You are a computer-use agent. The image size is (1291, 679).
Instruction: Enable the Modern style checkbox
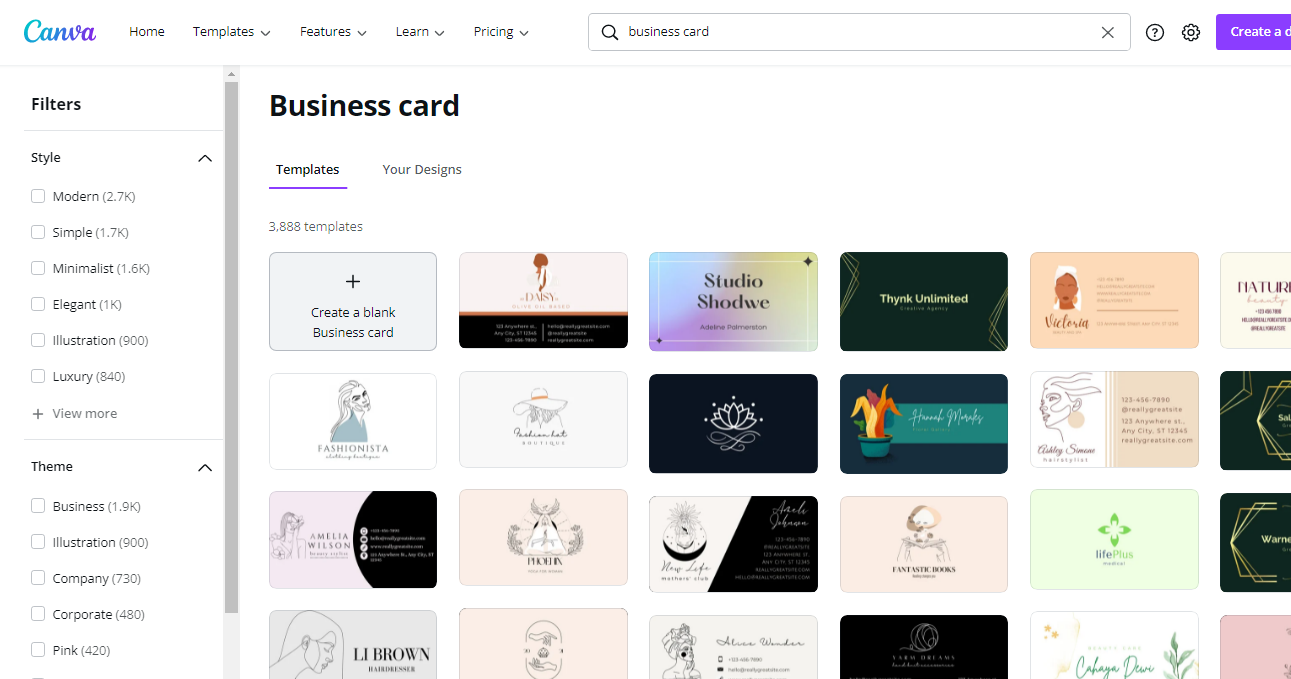(x=38, y=196)
